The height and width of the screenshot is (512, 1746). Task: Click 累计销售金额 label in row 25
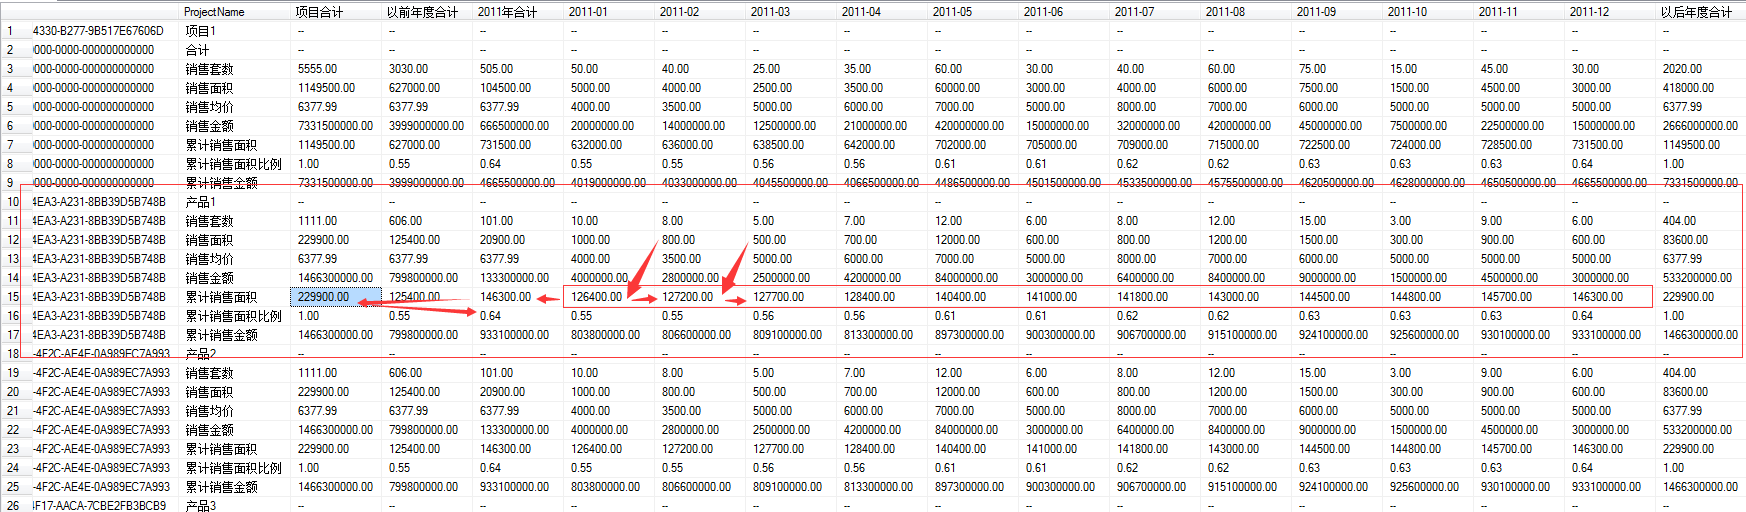pos(221,487)
